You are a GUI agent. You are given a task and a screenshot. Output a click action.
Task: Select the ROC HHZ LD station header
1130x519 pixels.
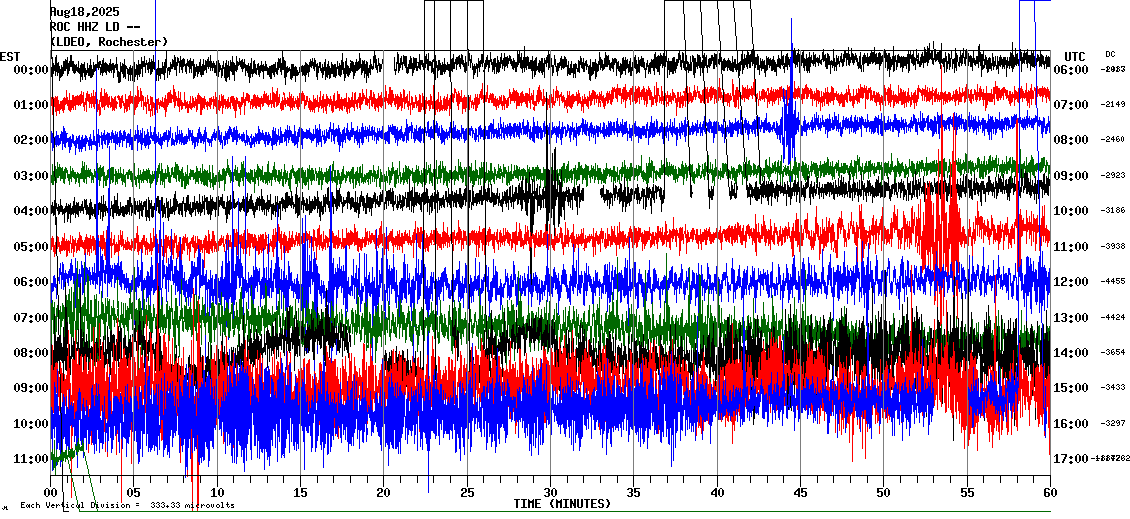[95, 26]
